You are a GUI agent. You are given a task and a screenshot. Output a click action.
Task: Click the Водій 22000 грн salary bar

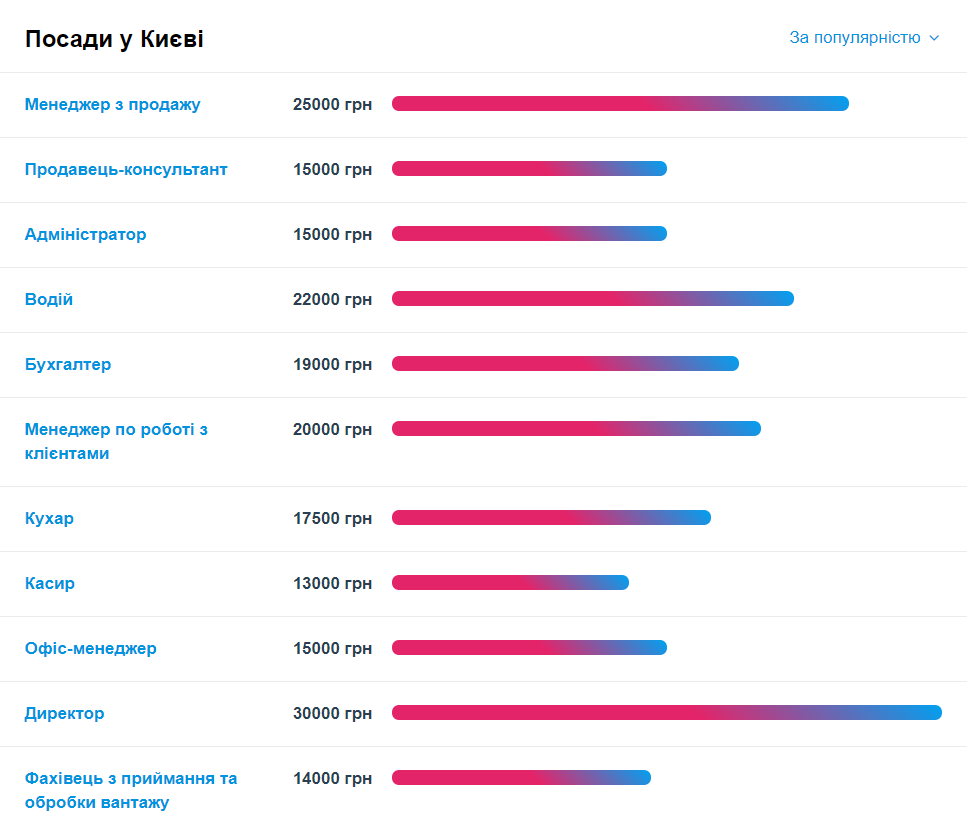(593, 299)
